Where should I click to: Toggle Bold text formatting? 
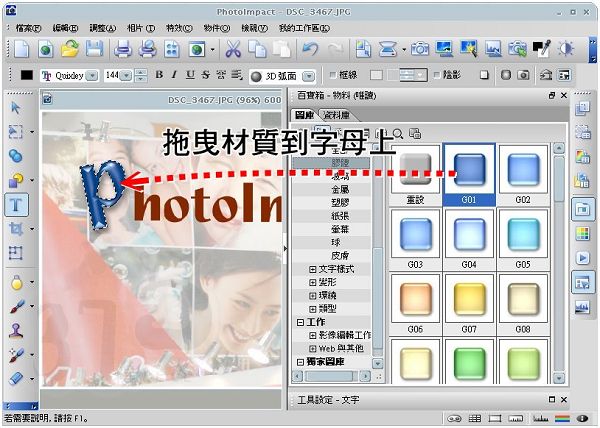pyautogui.click(x=159, y=75)
